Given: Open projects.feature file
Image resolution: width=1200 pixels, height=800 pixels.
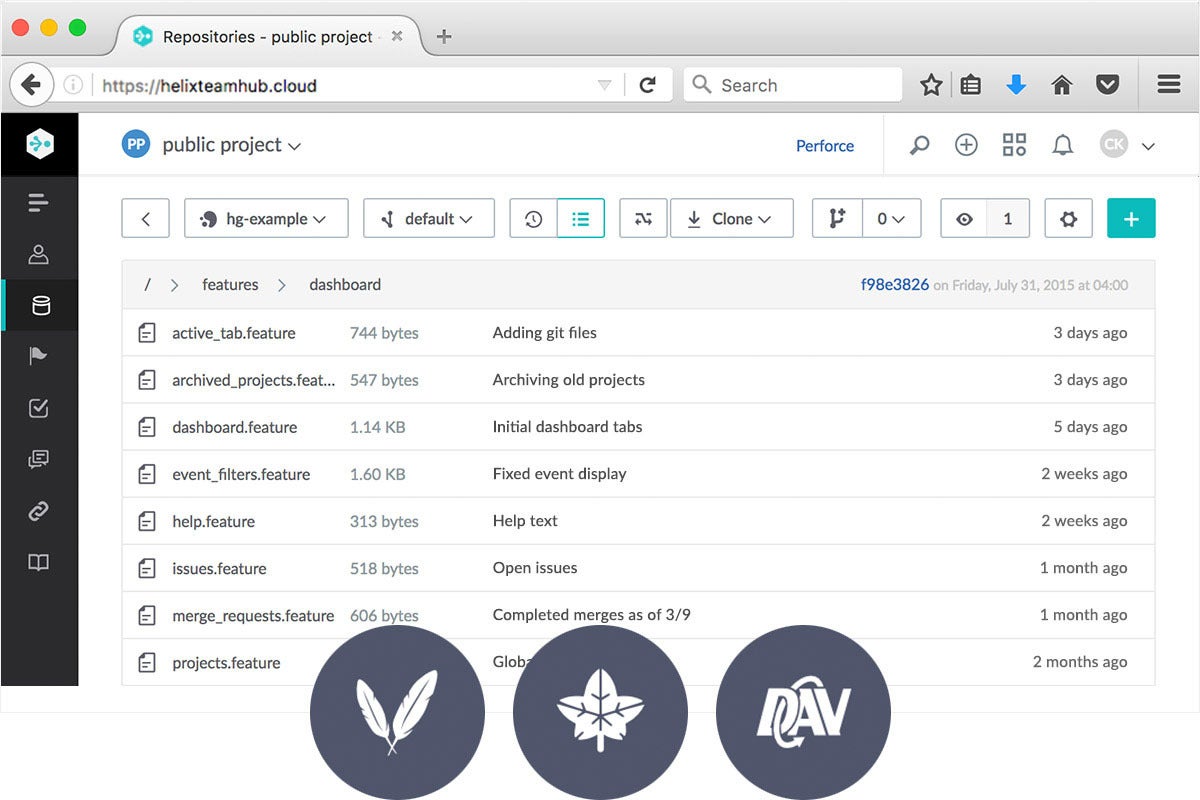Looking at the screenshot, I should pyautogui.click(x=226, y=662).
